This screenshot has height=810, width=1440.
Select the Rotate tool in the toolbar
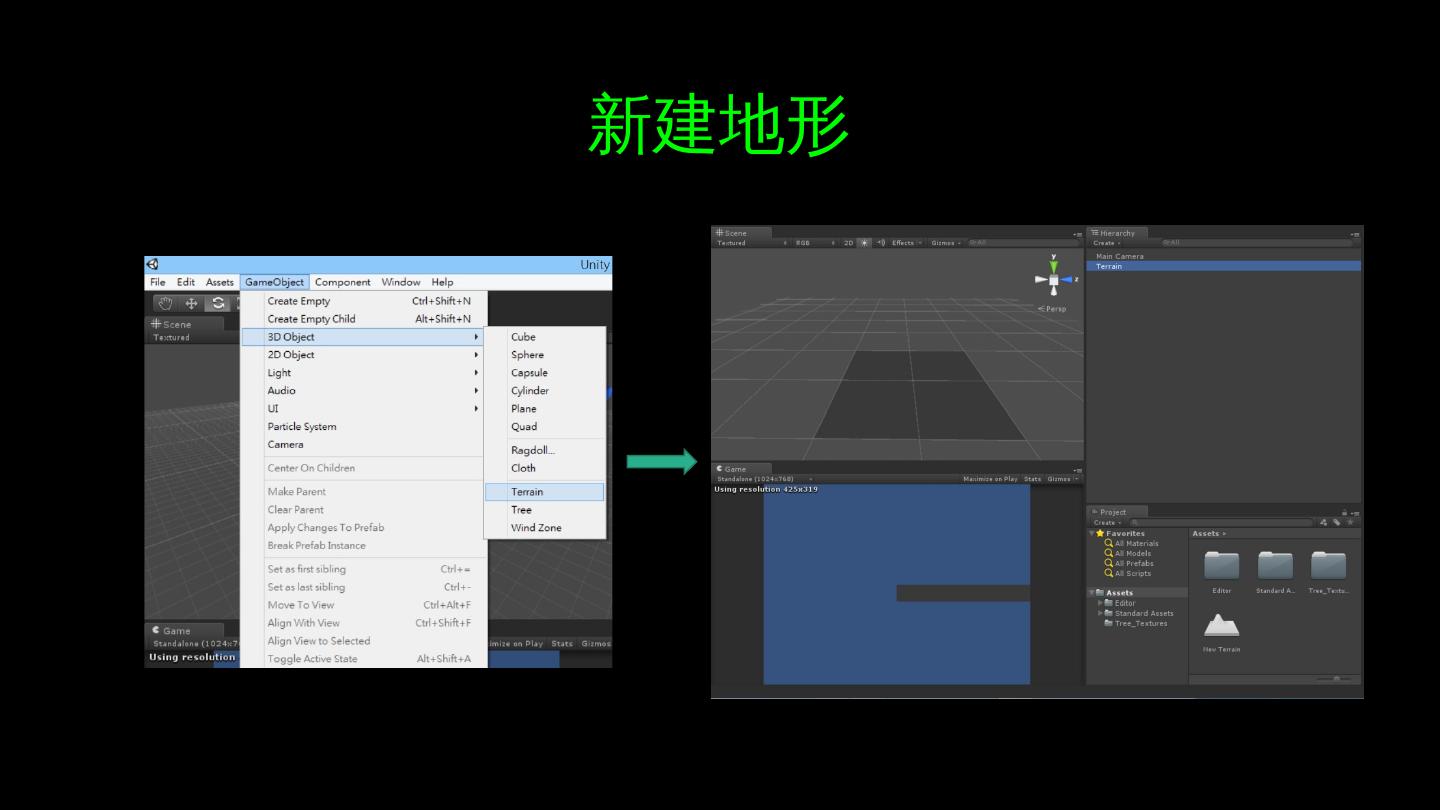pos(218,304)
